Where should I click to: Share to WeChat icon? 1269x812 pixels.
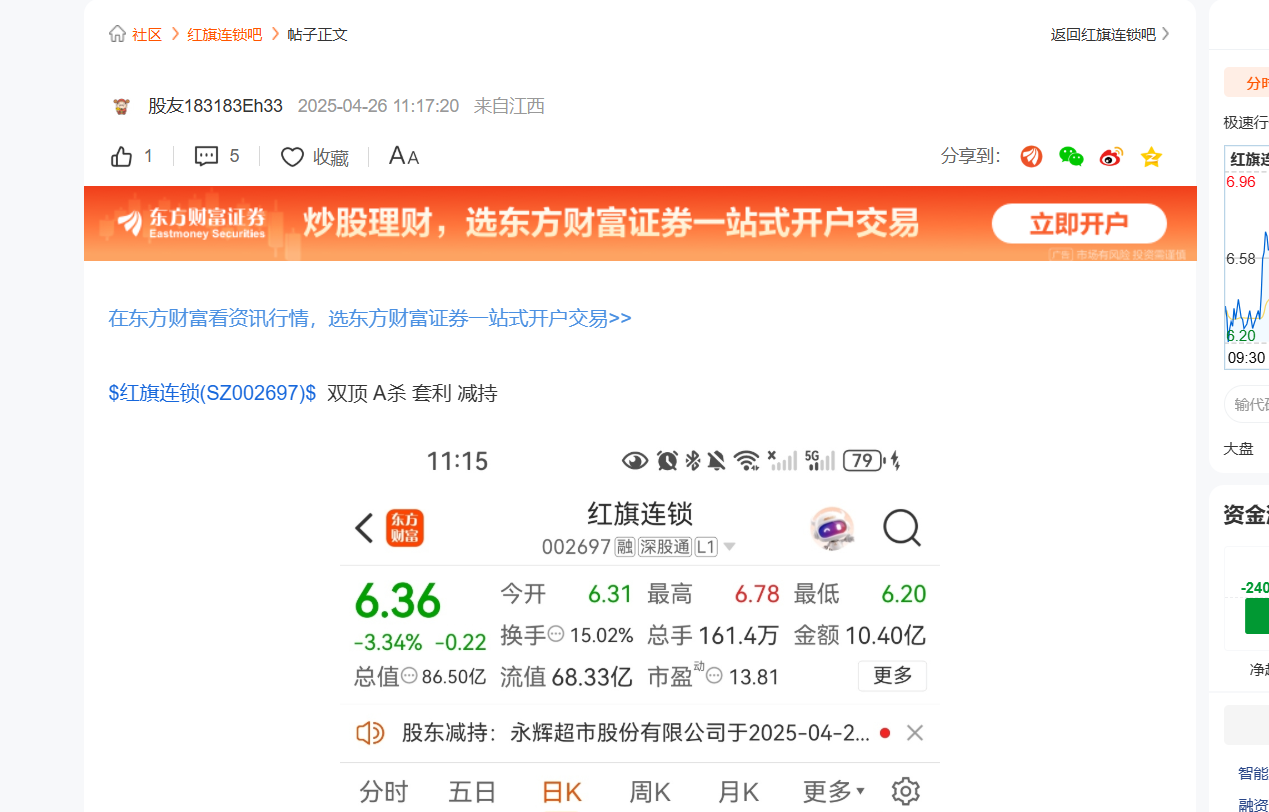pyautogui.click(x=1071, y=157)
